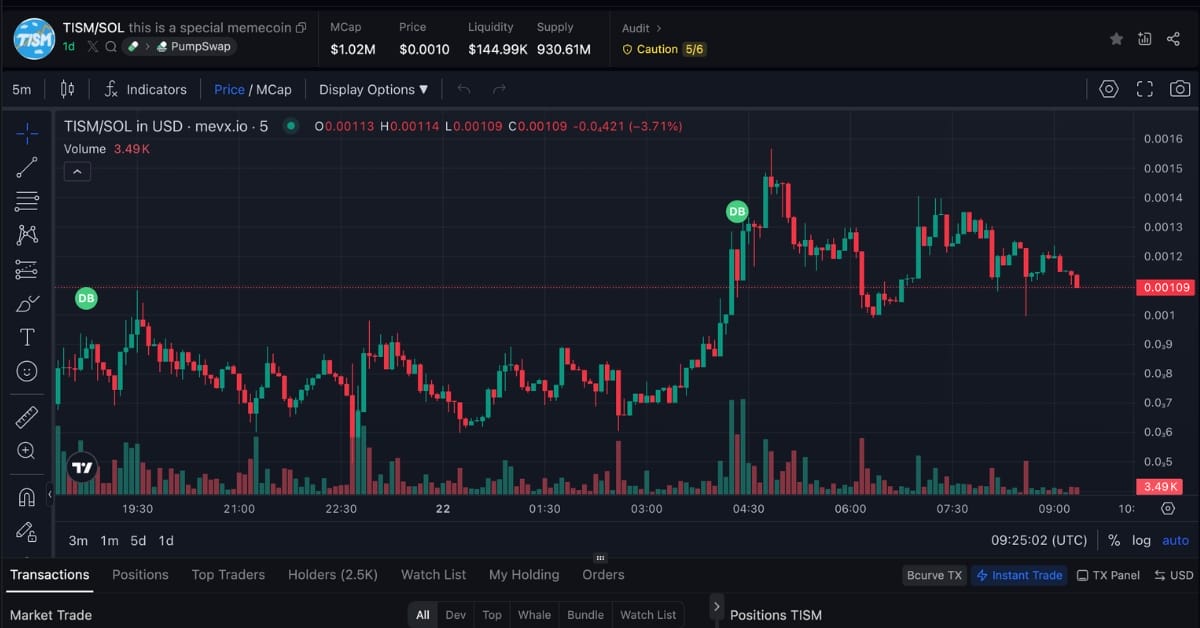
Task: Switch to the Top Traders tab
Action: coord(228,574)
